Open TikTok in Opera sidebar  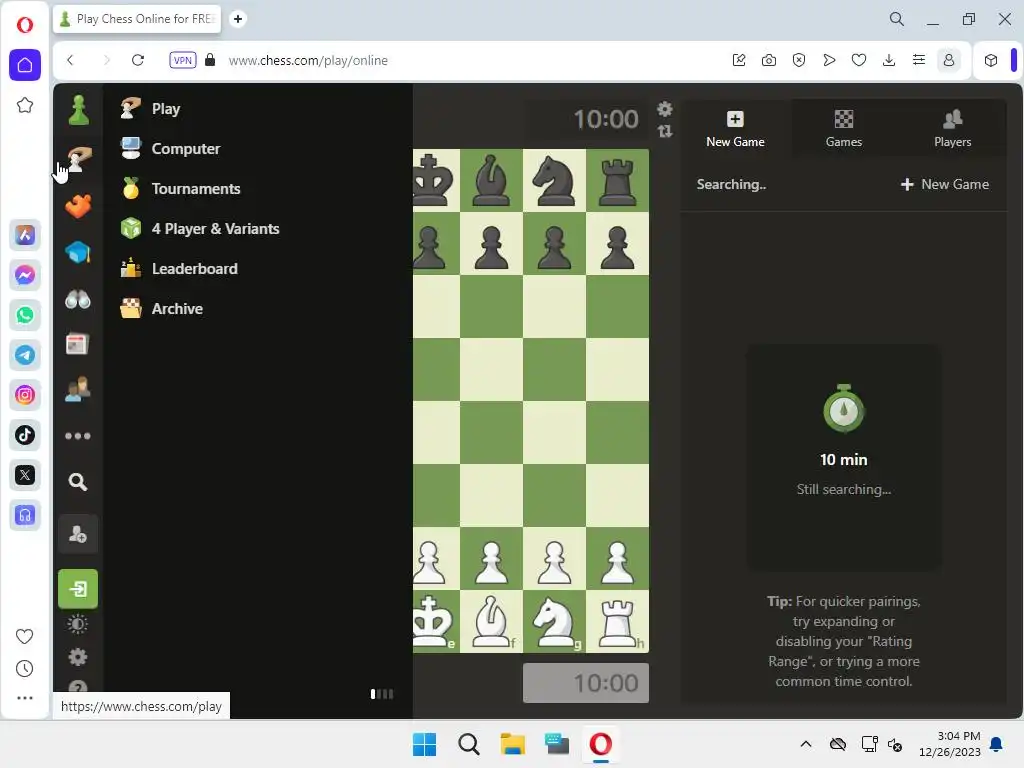point(25,435)
